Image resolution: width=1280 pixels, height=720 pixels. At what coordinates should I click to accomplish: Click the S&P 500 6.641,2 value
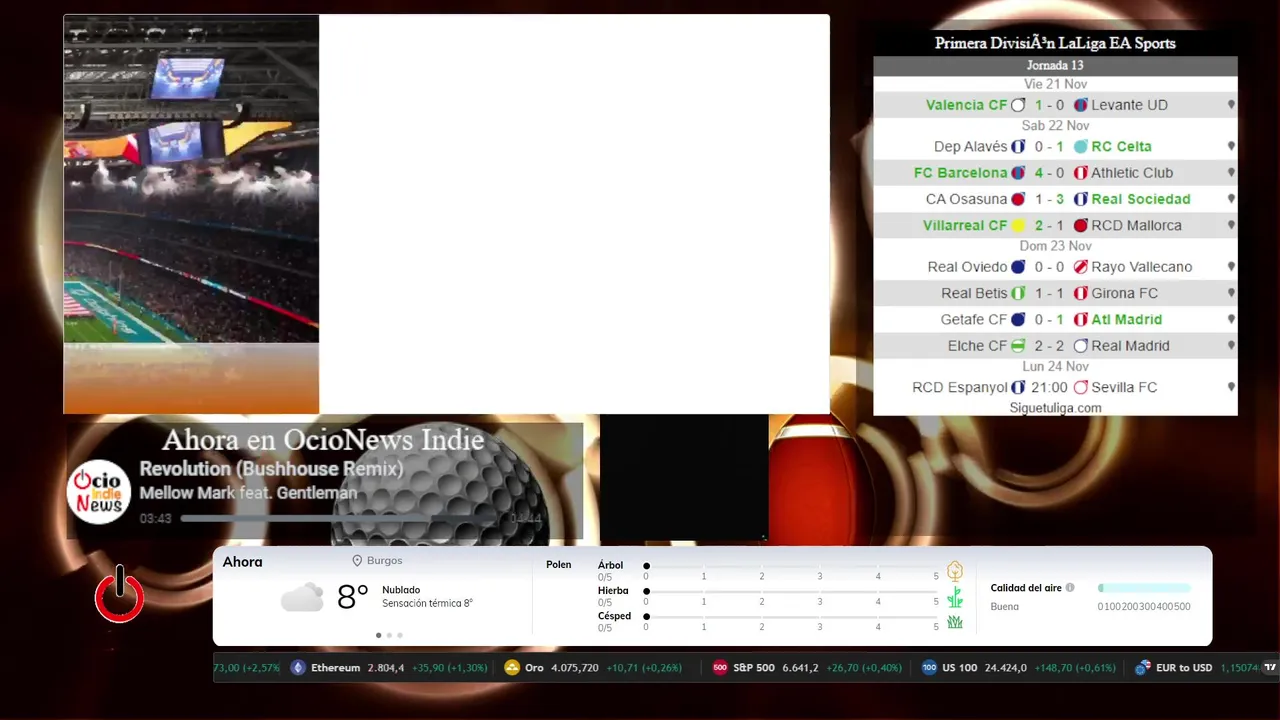[x=800, y=668]
